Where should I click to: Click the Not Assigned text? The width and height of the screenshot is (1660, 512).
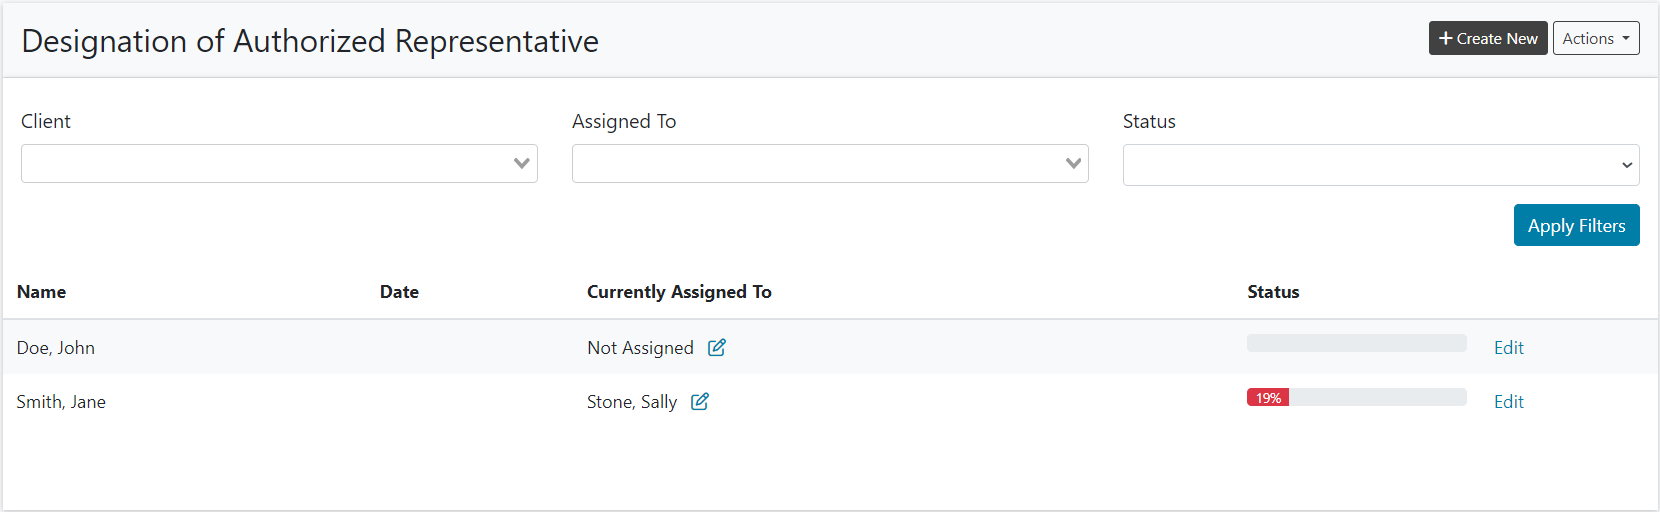point(640,348)
